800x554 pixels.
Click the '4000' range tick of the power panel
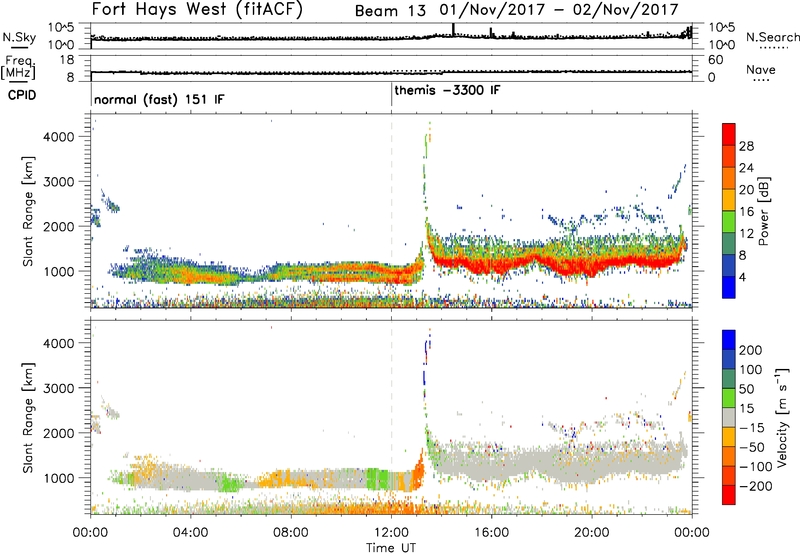(58, 137)
